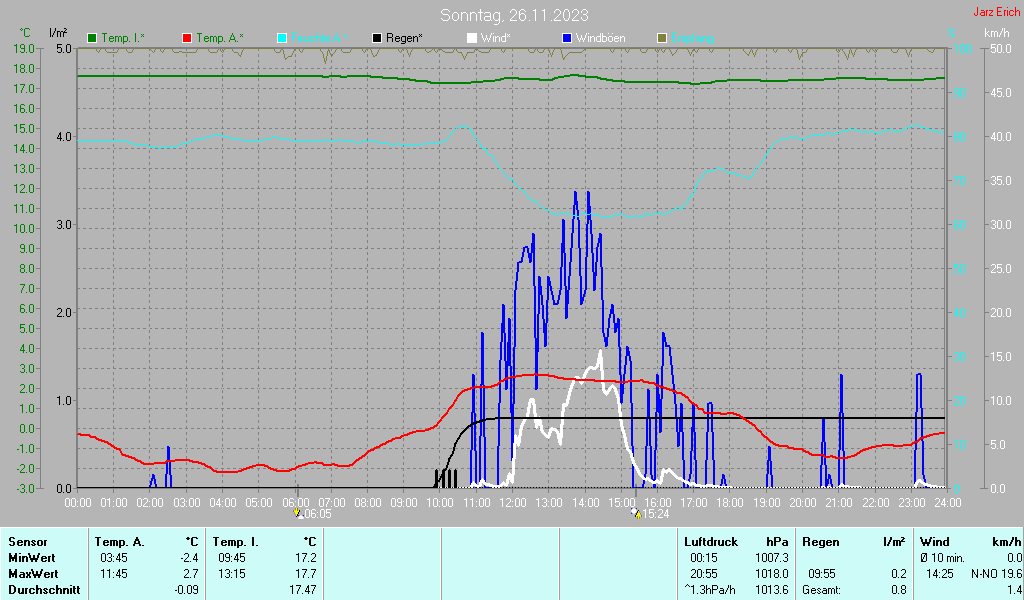
Task: Click the cyan Feuchte A. legend swatch
Action: tap(282, 39)
